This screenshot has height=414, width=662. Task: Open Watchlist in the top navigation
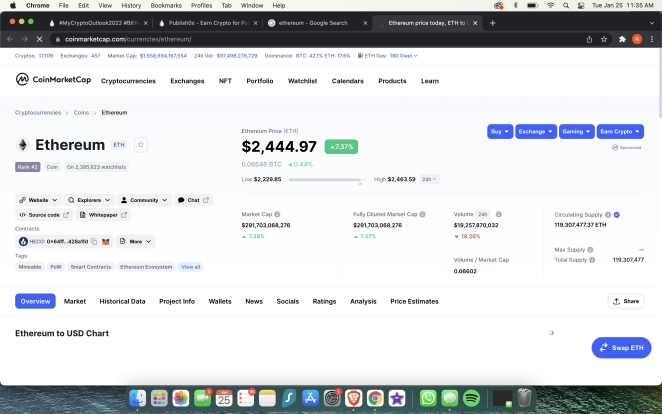(302, 81)
